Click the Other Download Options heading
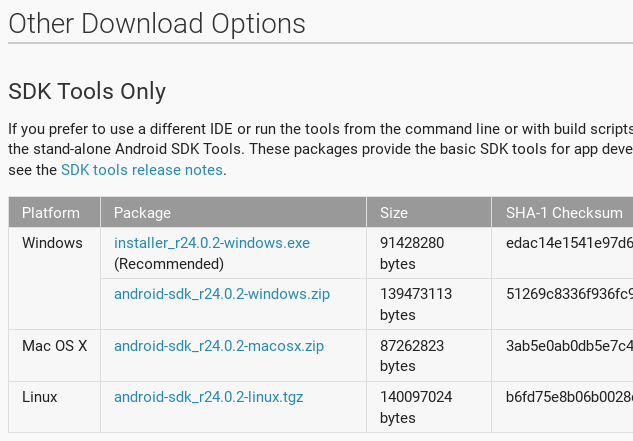 click(x=157, y=22)
